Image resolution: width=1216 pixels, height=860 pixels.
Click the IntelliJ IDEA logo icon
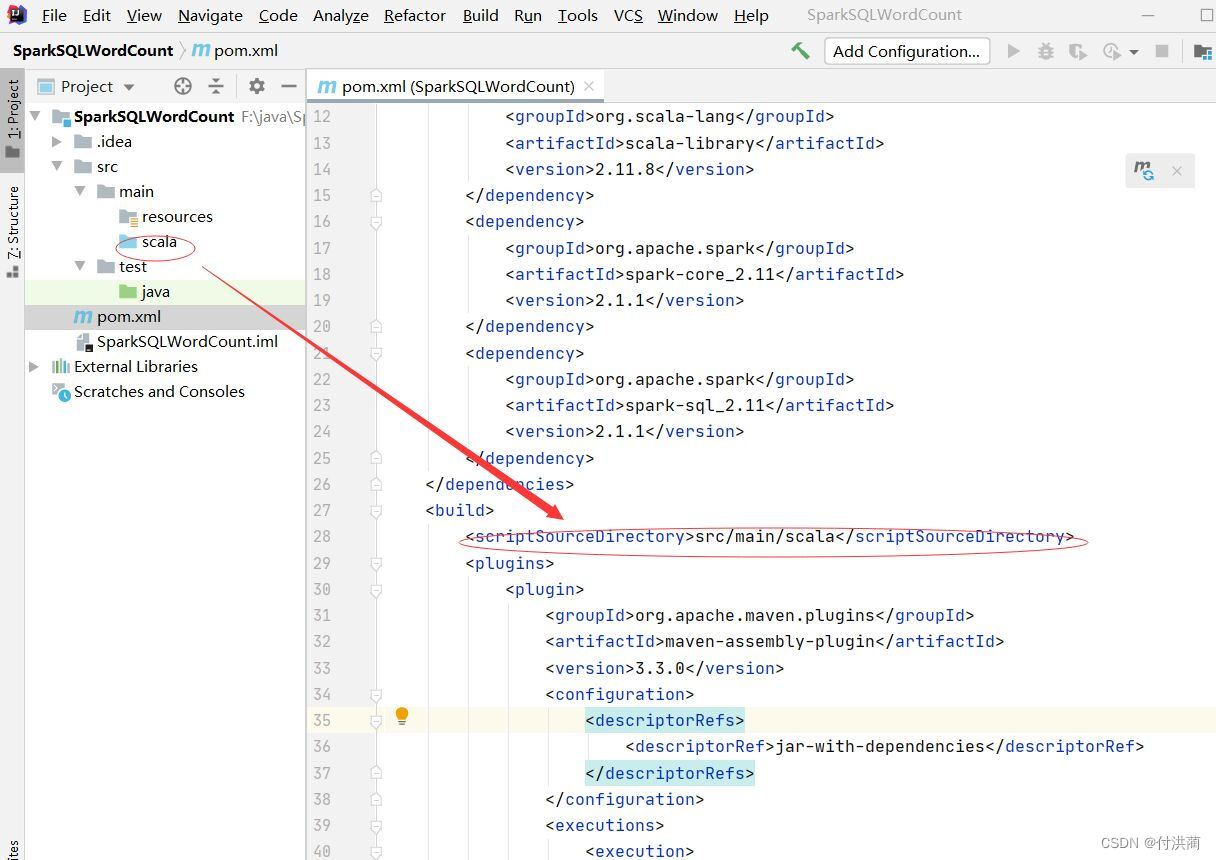pos(16,14)
